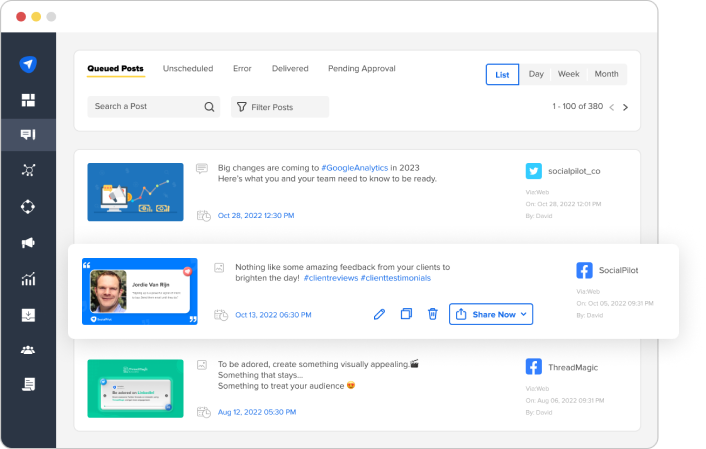Click the 'Big changes are coming' post text
Image resolution: width=706 pixels, height=449 pixels.
(x=327, y=173)
